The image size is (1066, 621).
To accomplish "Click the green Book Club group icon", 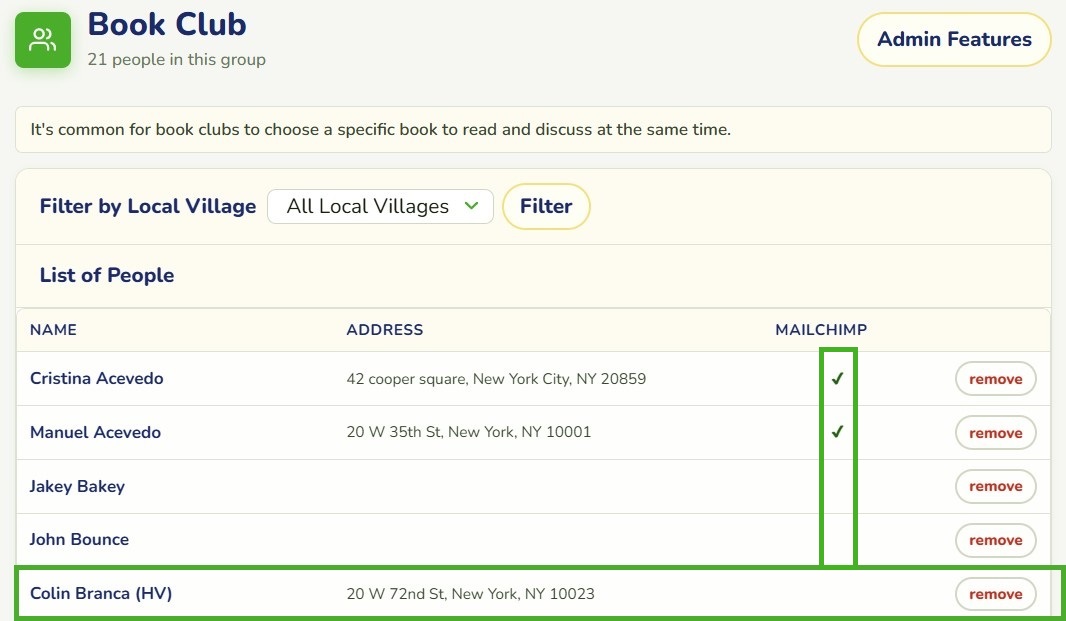I will coord(43,40).
